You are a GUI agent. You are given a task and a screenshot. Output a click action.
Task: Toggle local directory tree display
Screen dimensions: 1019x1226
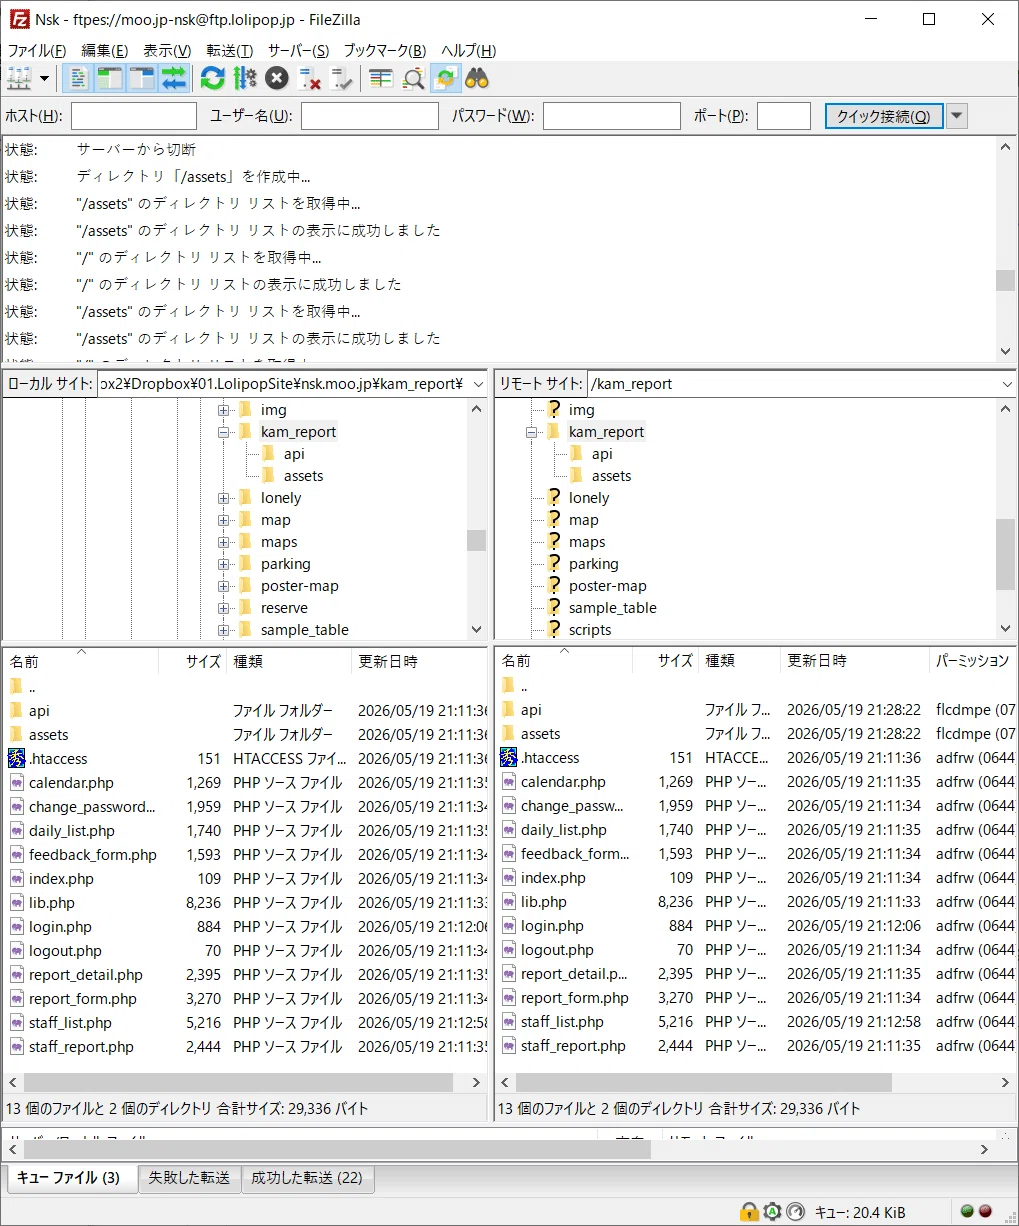(x=110, y=79)
